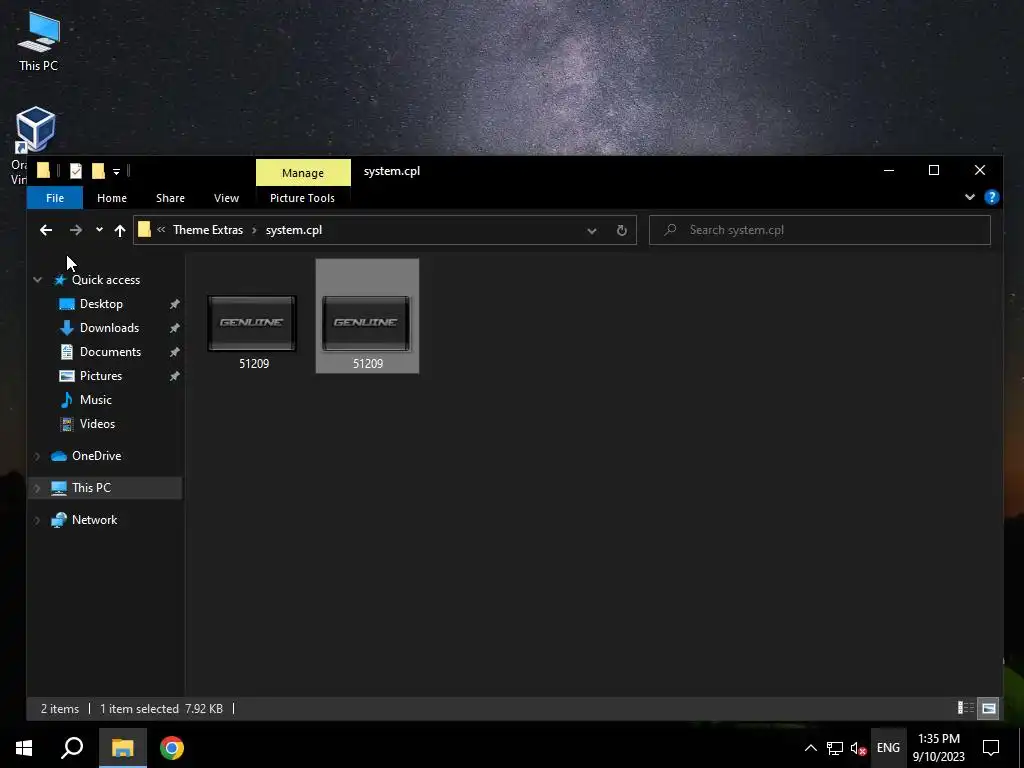Refresh the system.cpl folder
Viewport: 1024px width, 768px height.
(622, 231)
